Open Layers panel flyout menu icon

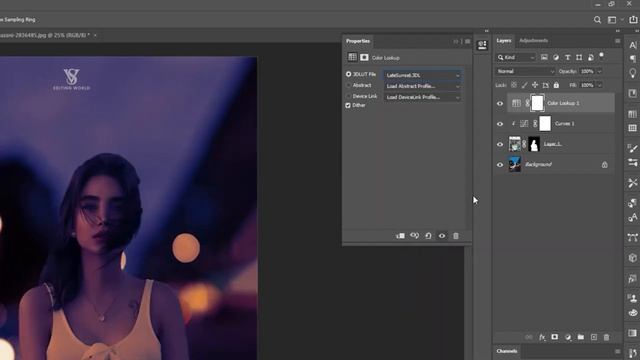pos(618,41)
